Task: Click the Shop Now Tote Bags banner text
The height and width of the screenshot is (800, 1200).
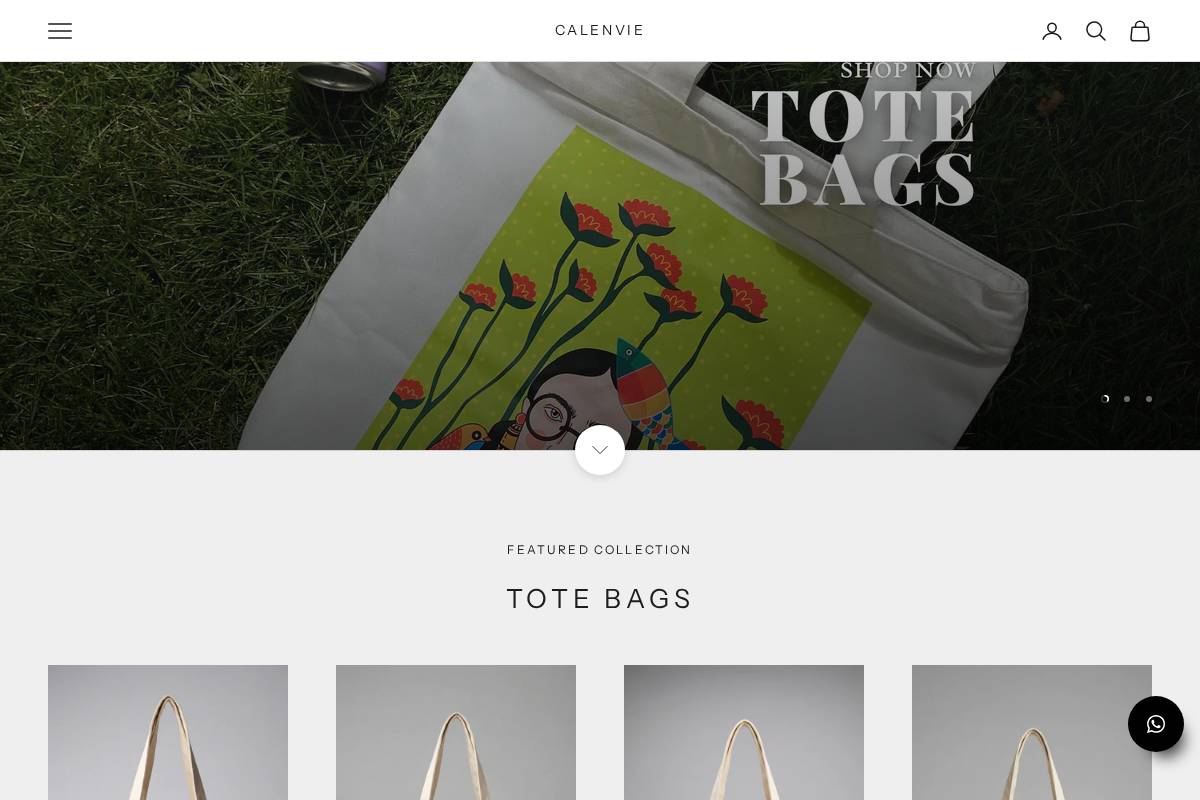Action: tap(865, 134)
